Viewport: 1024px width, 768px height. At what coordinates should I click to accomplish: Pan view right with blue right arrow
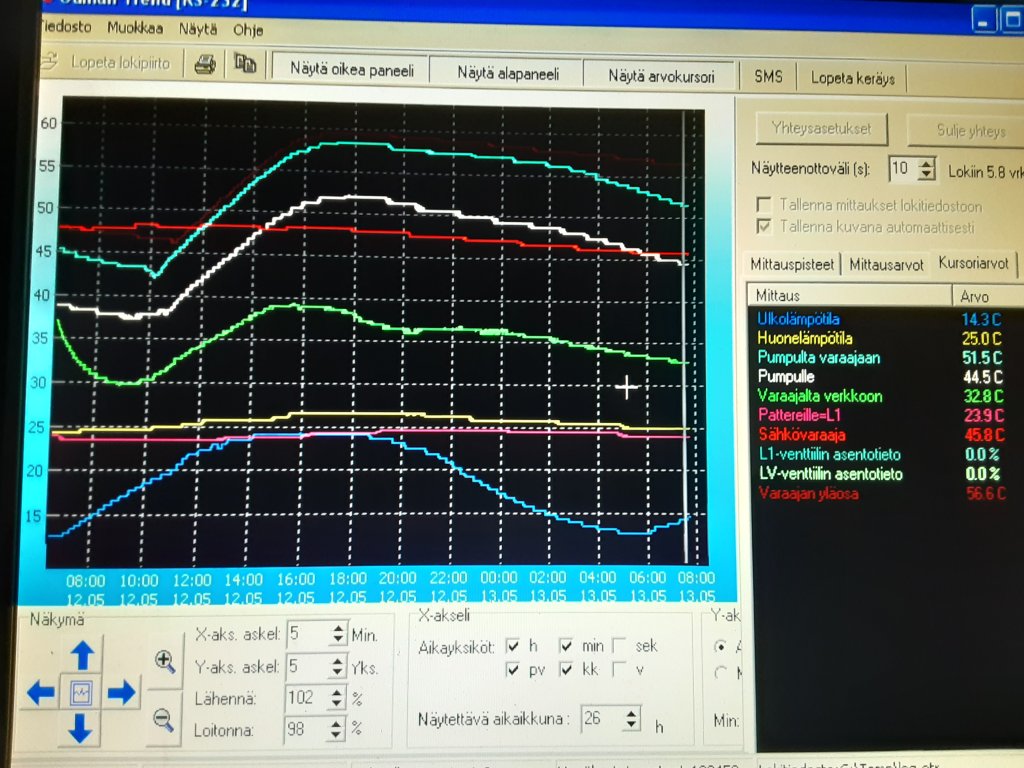tap(121, 692)
